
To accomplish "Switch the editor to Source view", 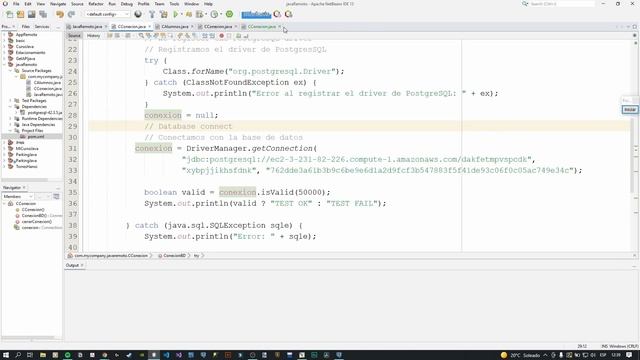I will pos(74,36).
